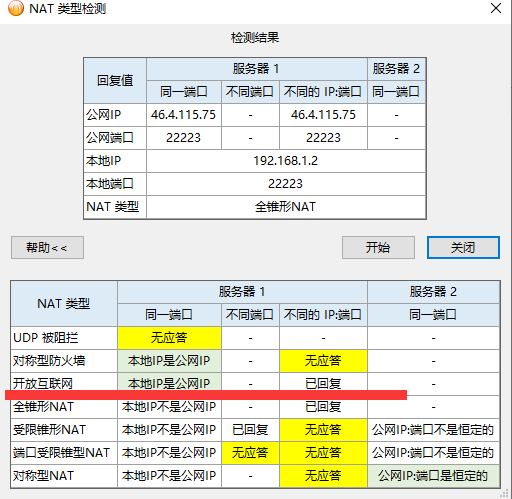This screenshot has height=499, width=512.
Task: Click the 回复值 header cell
Action: pos(115,80)
